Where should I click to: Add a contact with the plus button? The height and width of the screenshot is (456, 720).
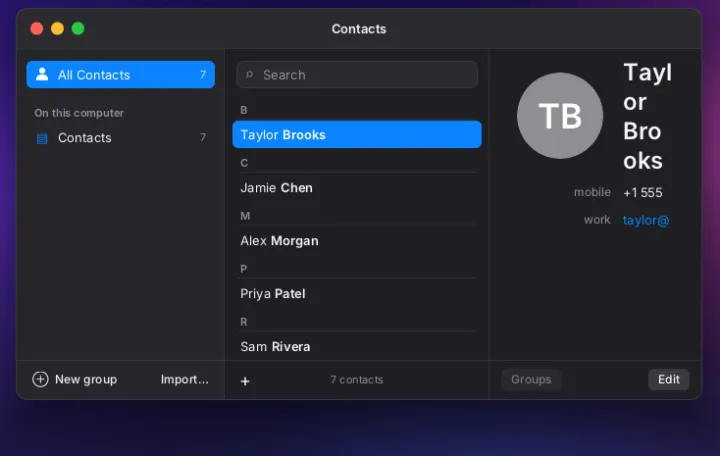(x=245, y=381)
